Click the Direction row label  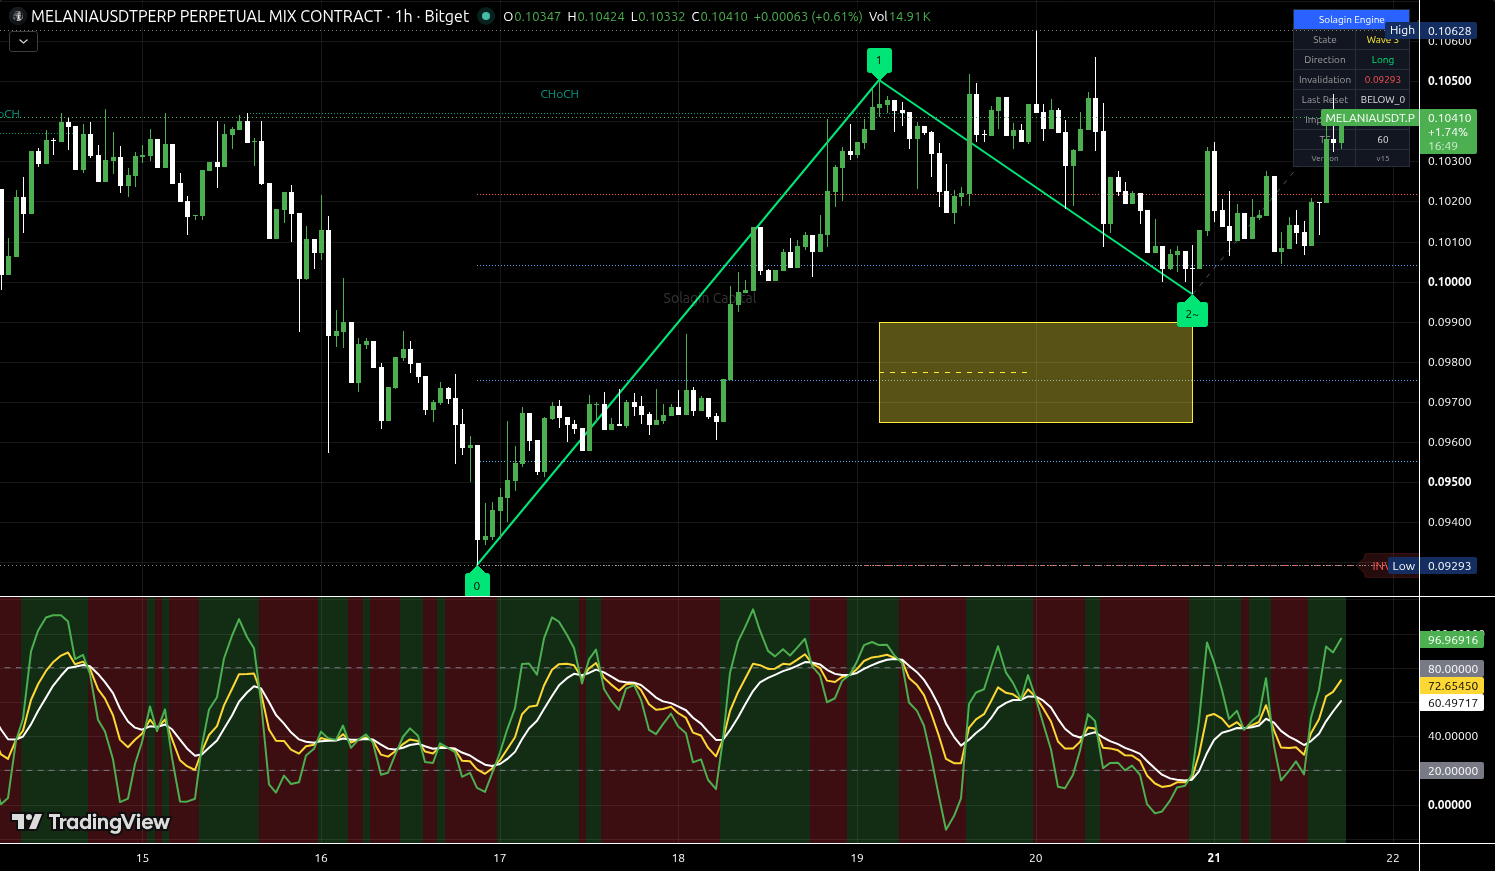click(1325, 60)
